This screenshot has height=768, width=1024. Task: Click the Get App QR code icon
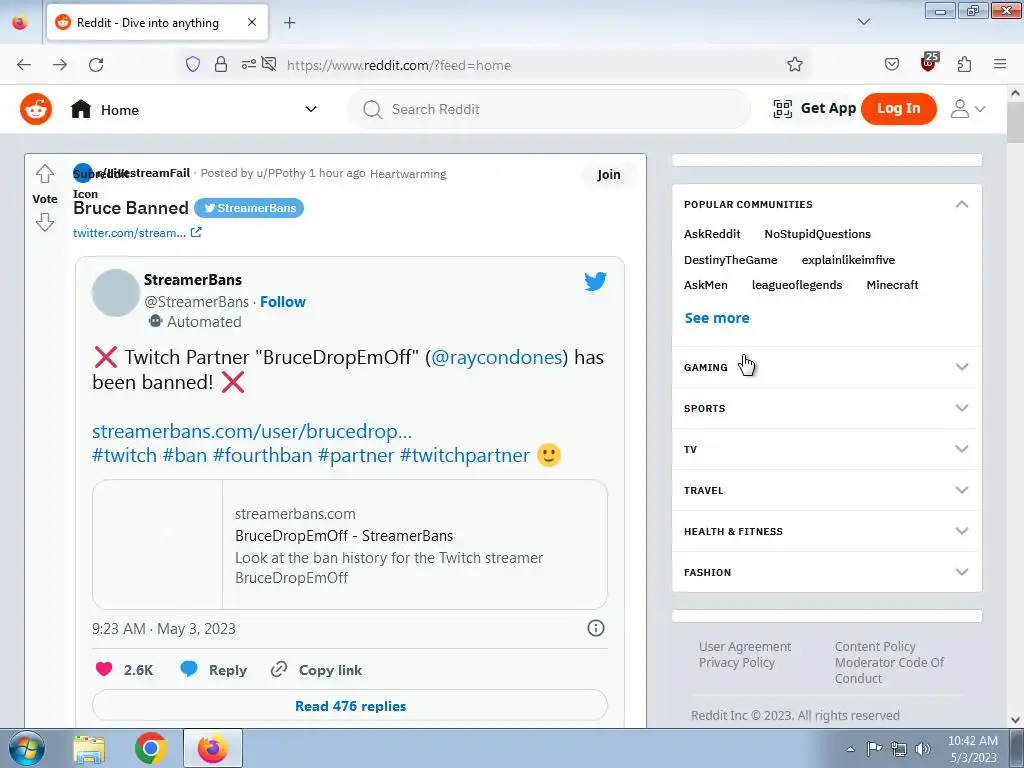(x=782, y=108)
